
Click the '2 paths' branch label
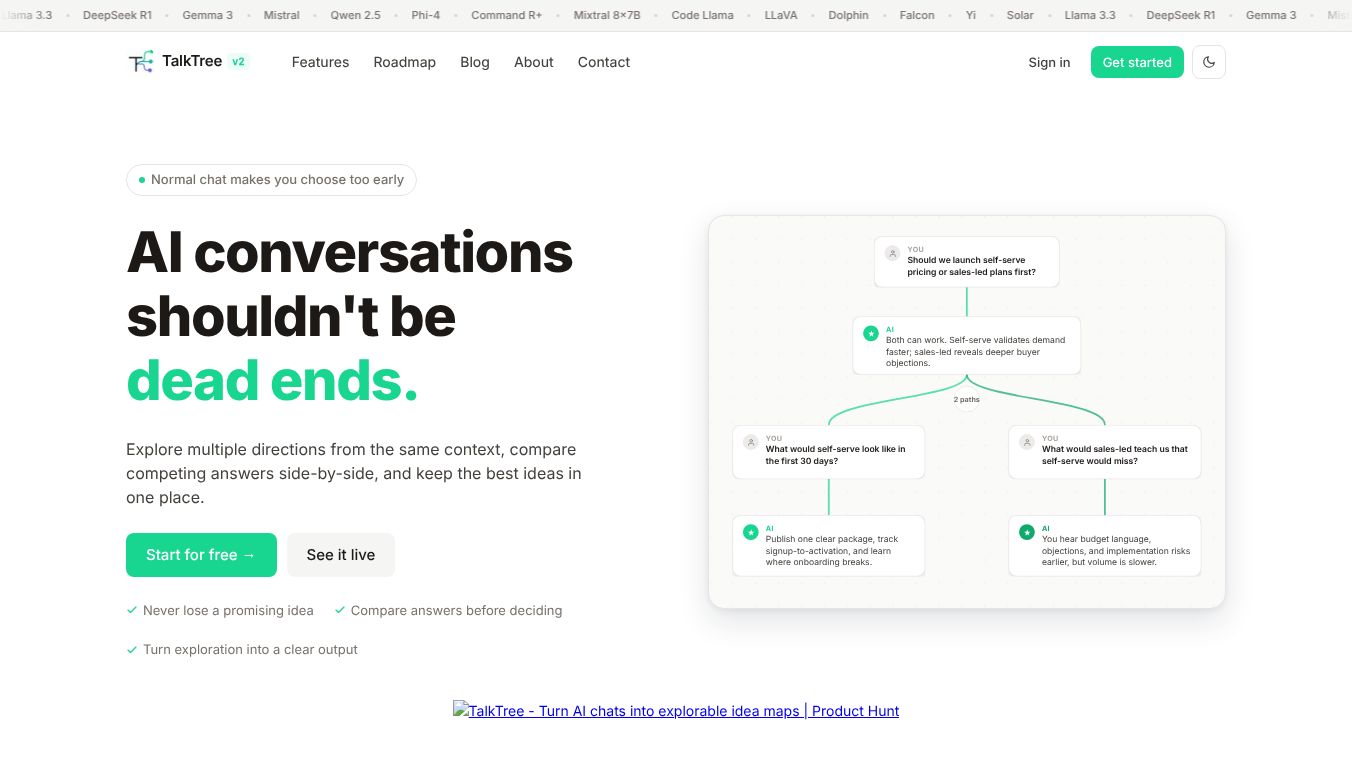967,399
